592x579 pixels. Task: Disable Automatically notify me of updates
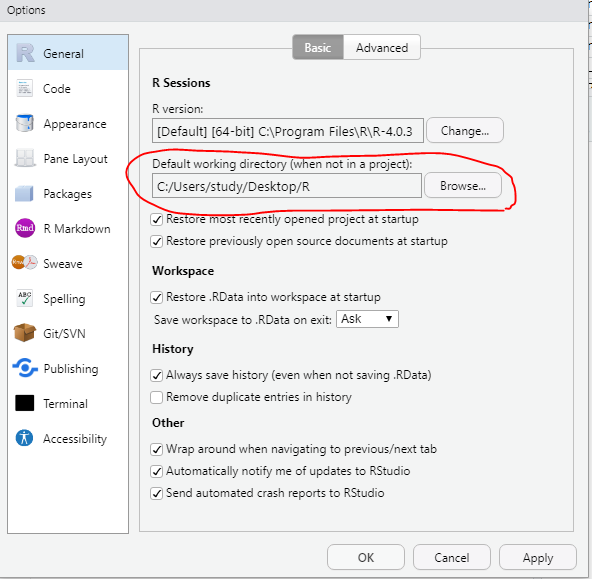[x=156, y=471]
